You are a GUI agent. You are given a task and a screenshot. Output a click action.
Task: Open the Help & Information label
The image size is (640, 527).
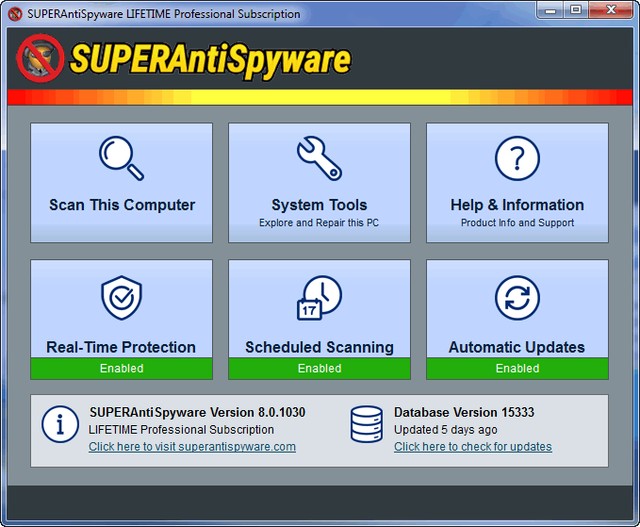pyautogui.click(x=517, y=205)
